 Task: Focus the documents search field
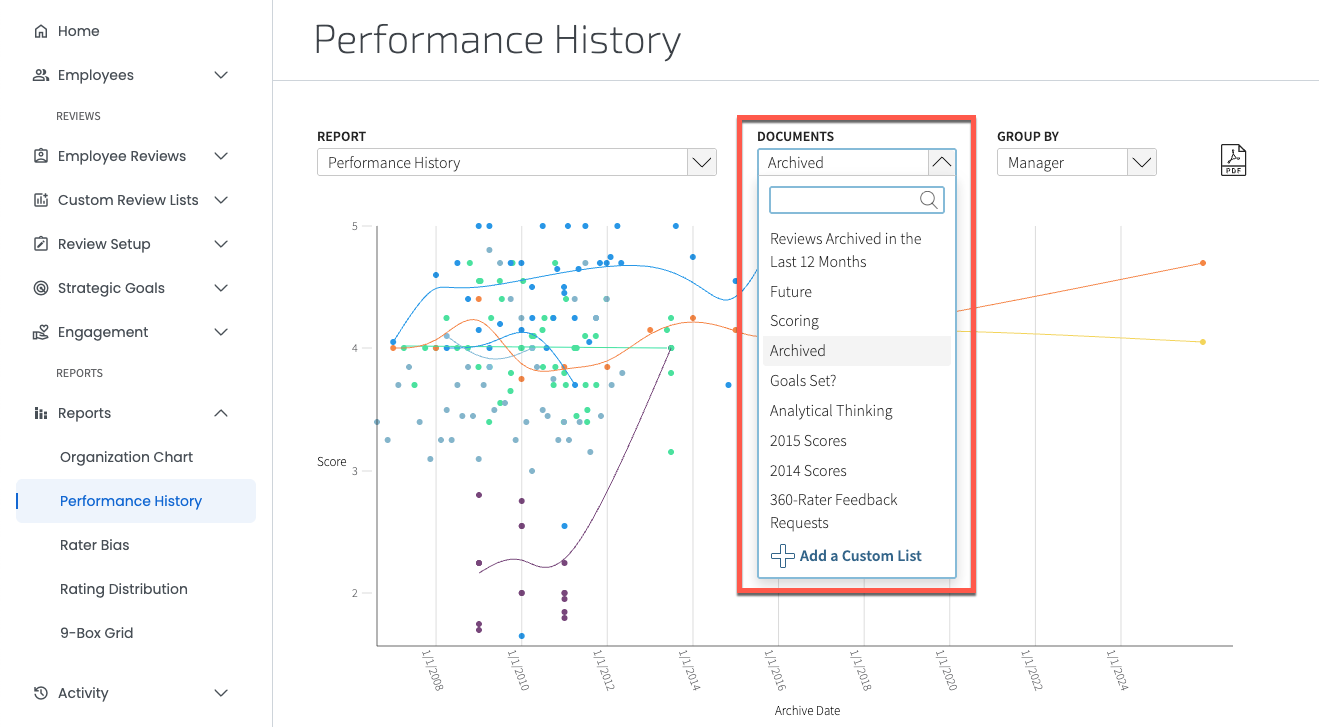pos(856,200)
